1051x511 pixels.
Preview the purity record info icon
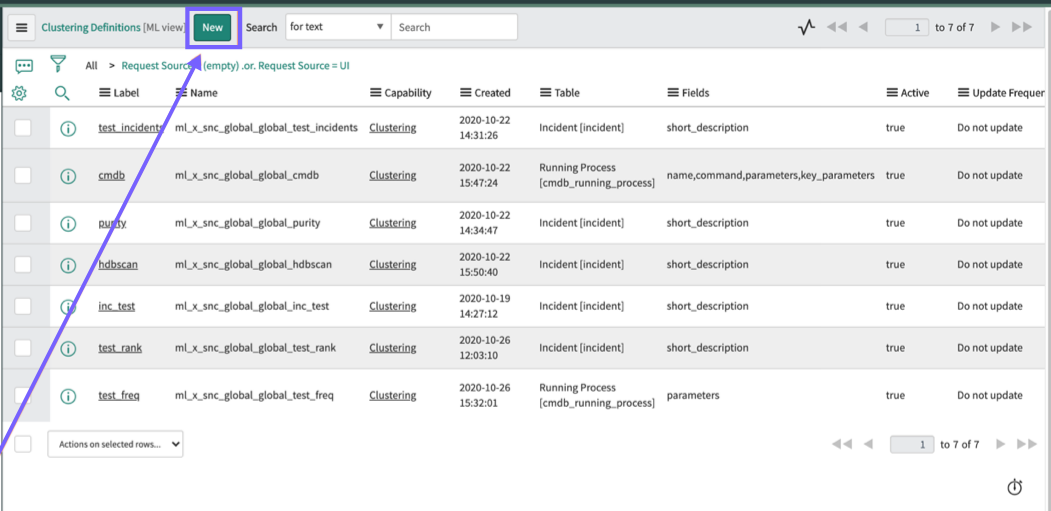[x=68, y=223]
